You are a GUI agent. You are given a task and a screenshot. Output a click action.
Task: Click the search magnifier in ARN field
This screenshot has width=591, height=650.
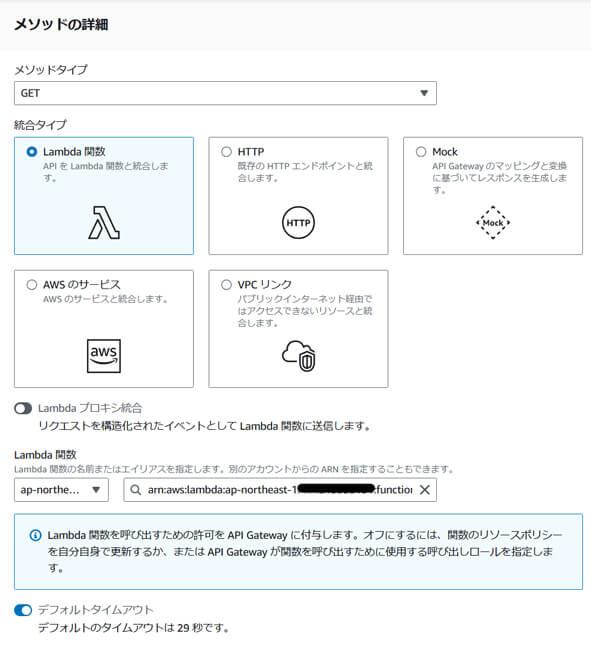pos(136,490)
